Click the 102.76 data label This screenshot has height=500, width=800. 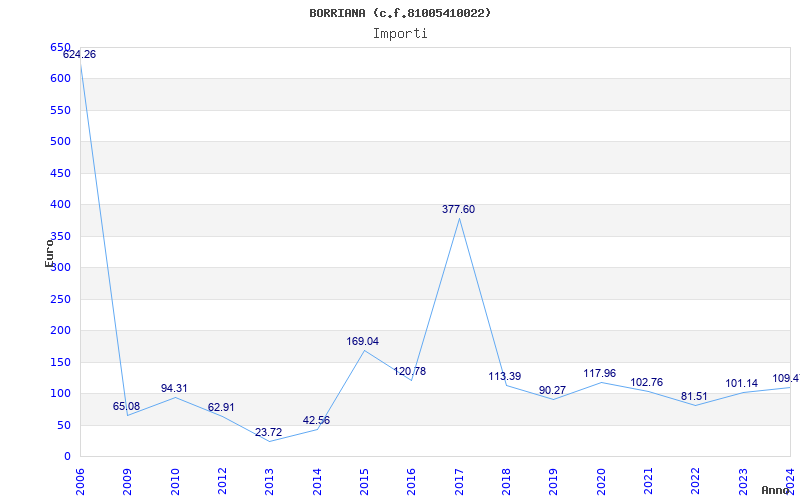point(646,382)
